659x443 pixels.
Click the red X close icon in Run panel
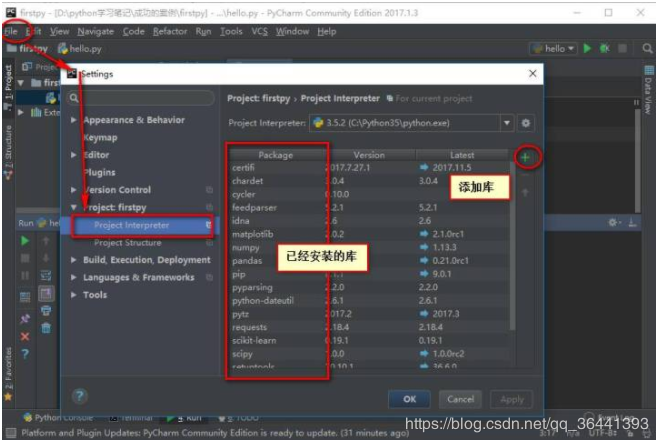tap(25, 337)
